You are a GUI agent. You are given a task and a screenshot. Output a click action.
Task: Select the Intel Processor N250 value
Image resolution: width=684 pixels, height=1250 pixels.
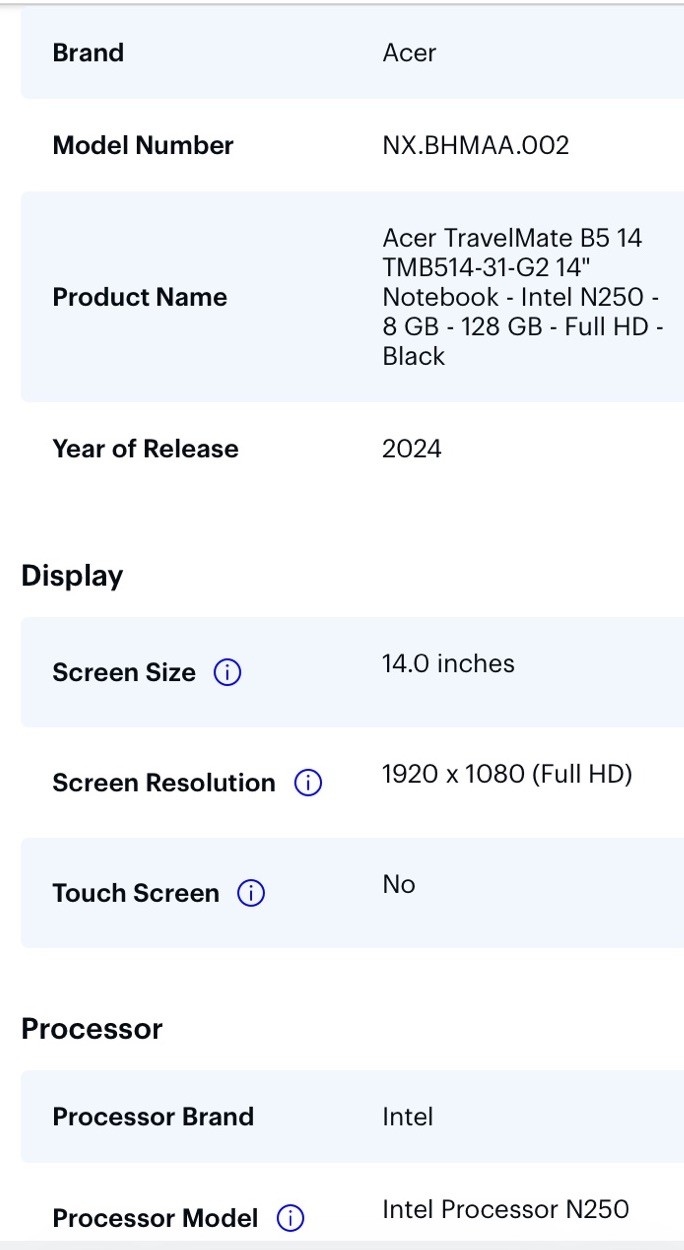tap(506, 1209)
